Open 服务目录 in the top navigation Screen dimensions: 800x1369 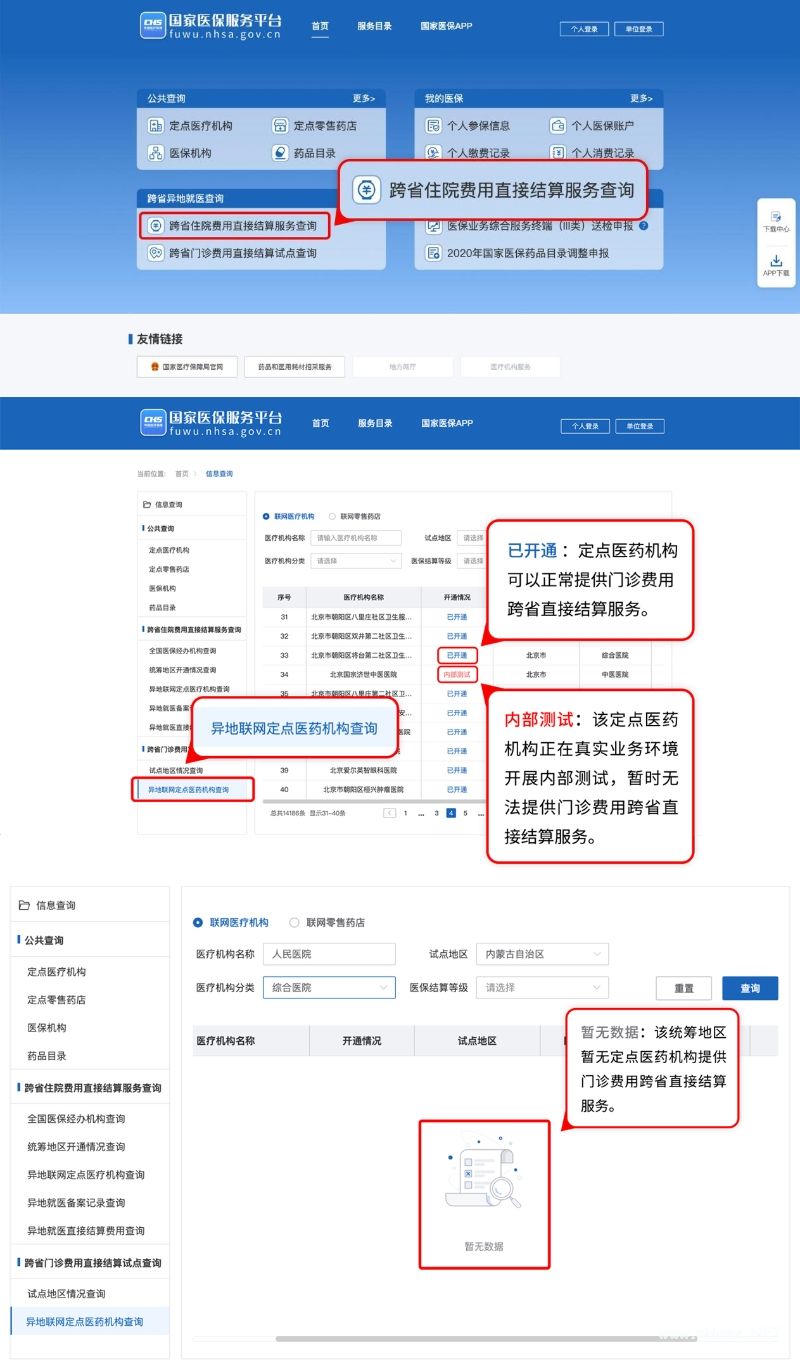click(x=374, y=26)
